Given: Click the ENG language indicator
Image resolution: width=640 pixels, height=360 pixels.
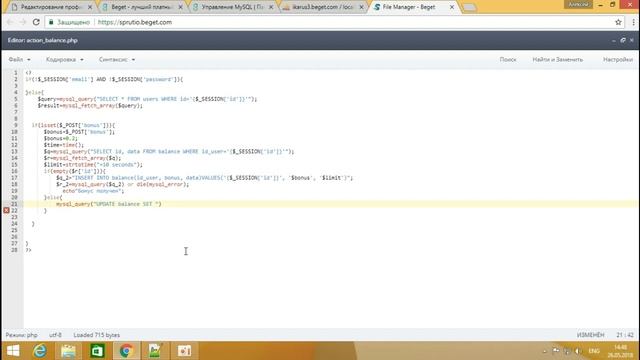Looking at the screenshot, I should [x=594, y=351].
